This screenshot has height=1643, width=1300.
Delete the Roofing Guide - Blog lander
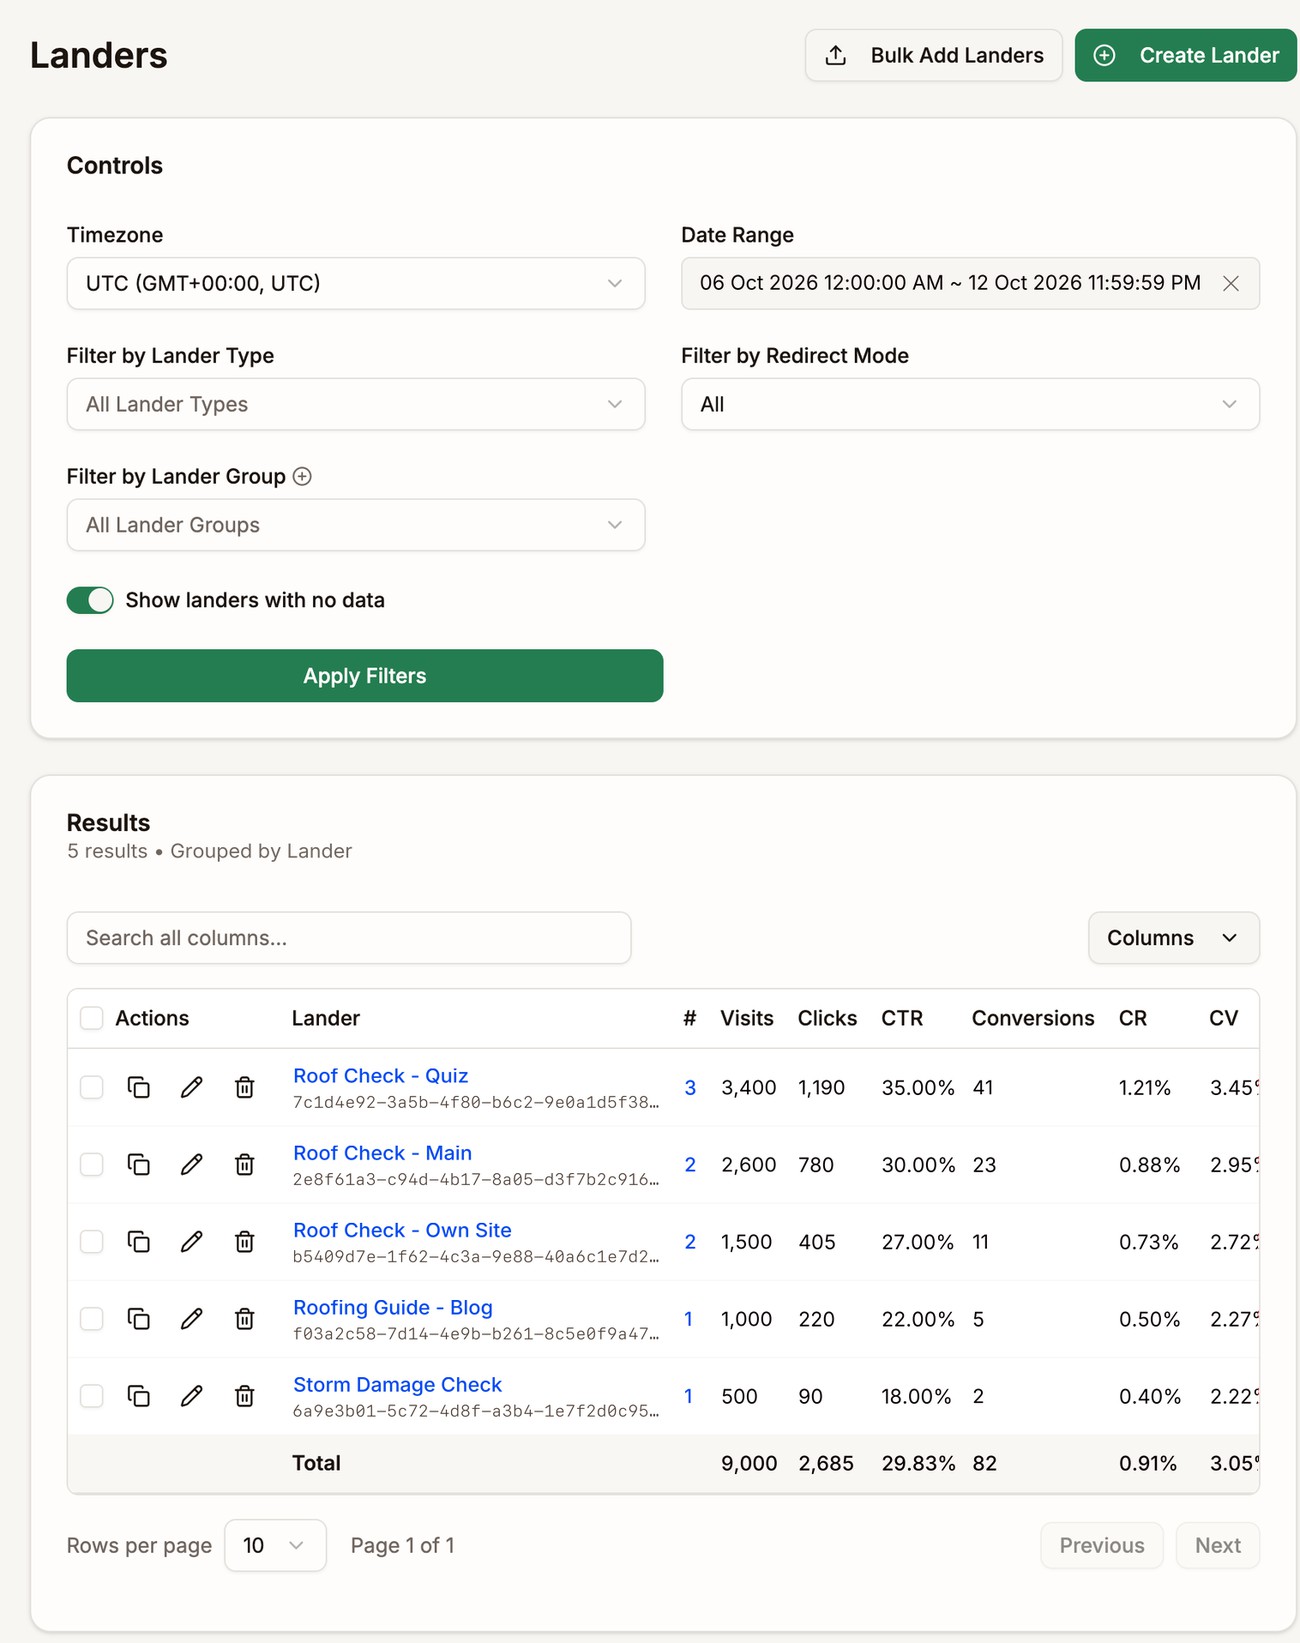(244, 1319)
